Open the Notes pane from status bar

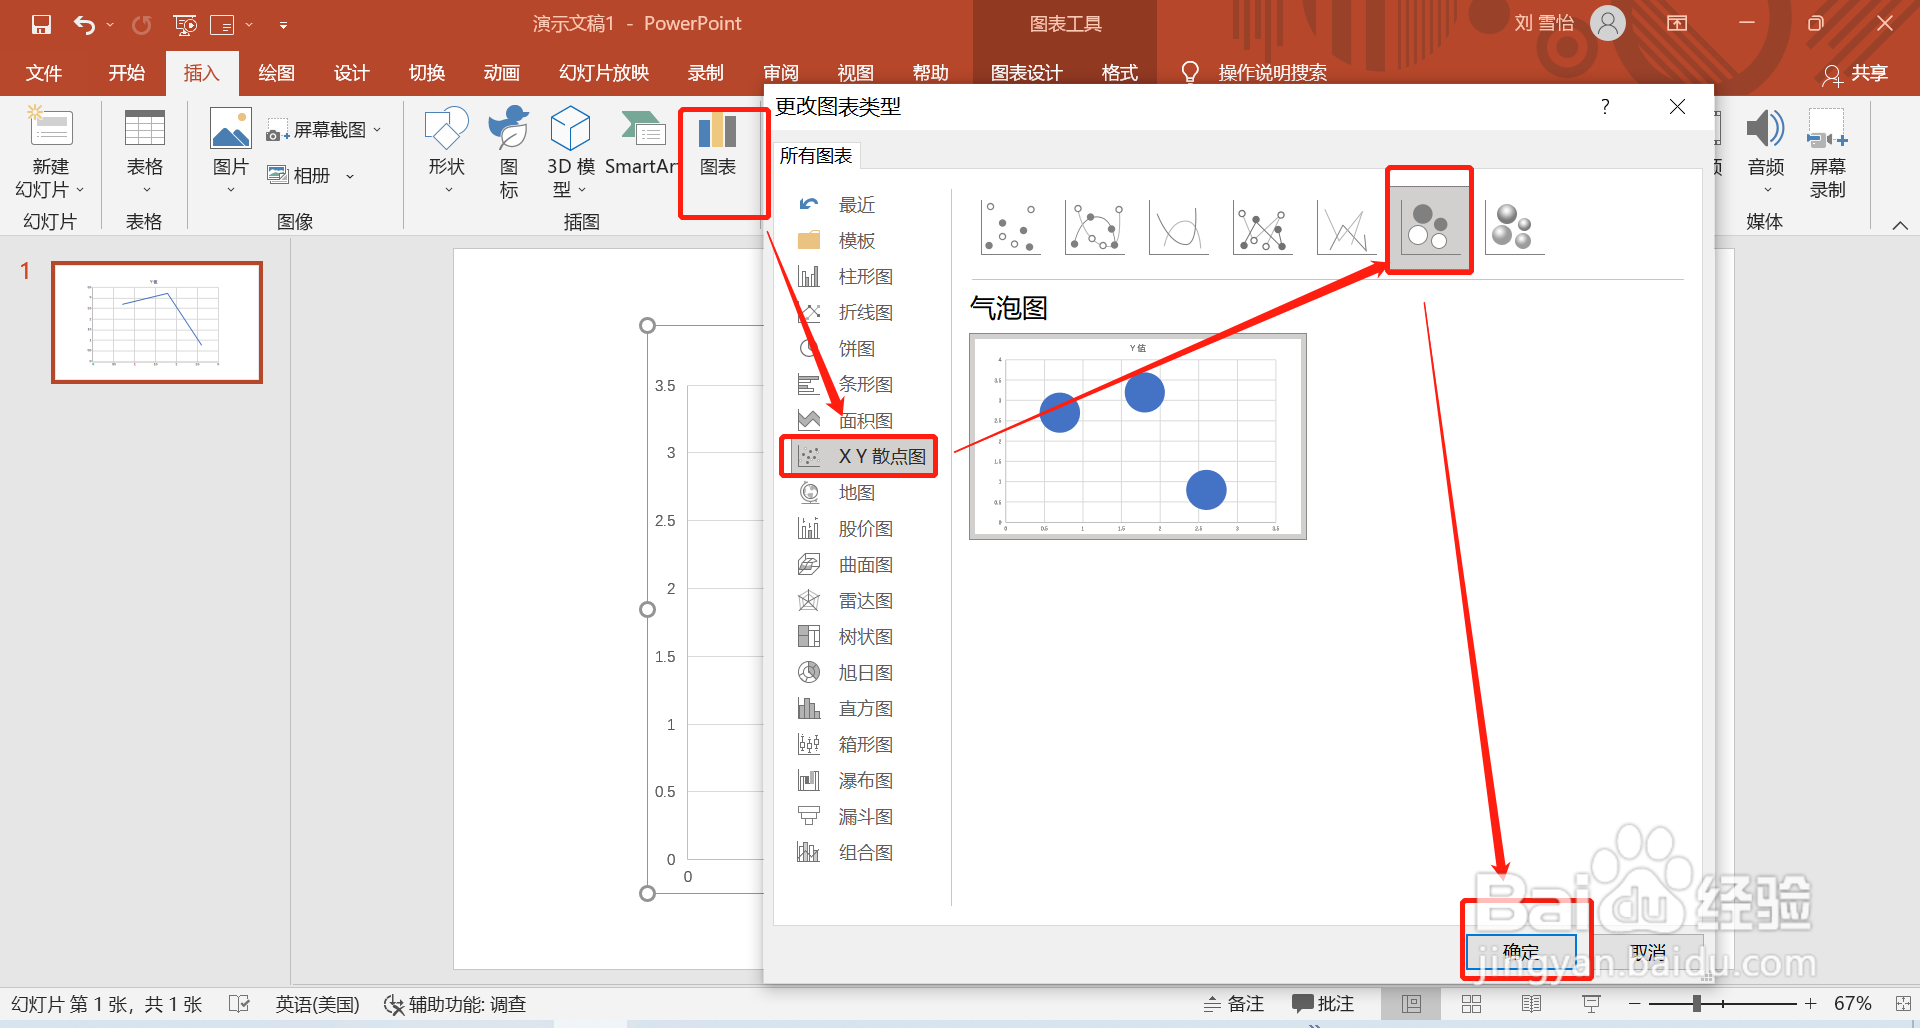pos(1233,1003)
